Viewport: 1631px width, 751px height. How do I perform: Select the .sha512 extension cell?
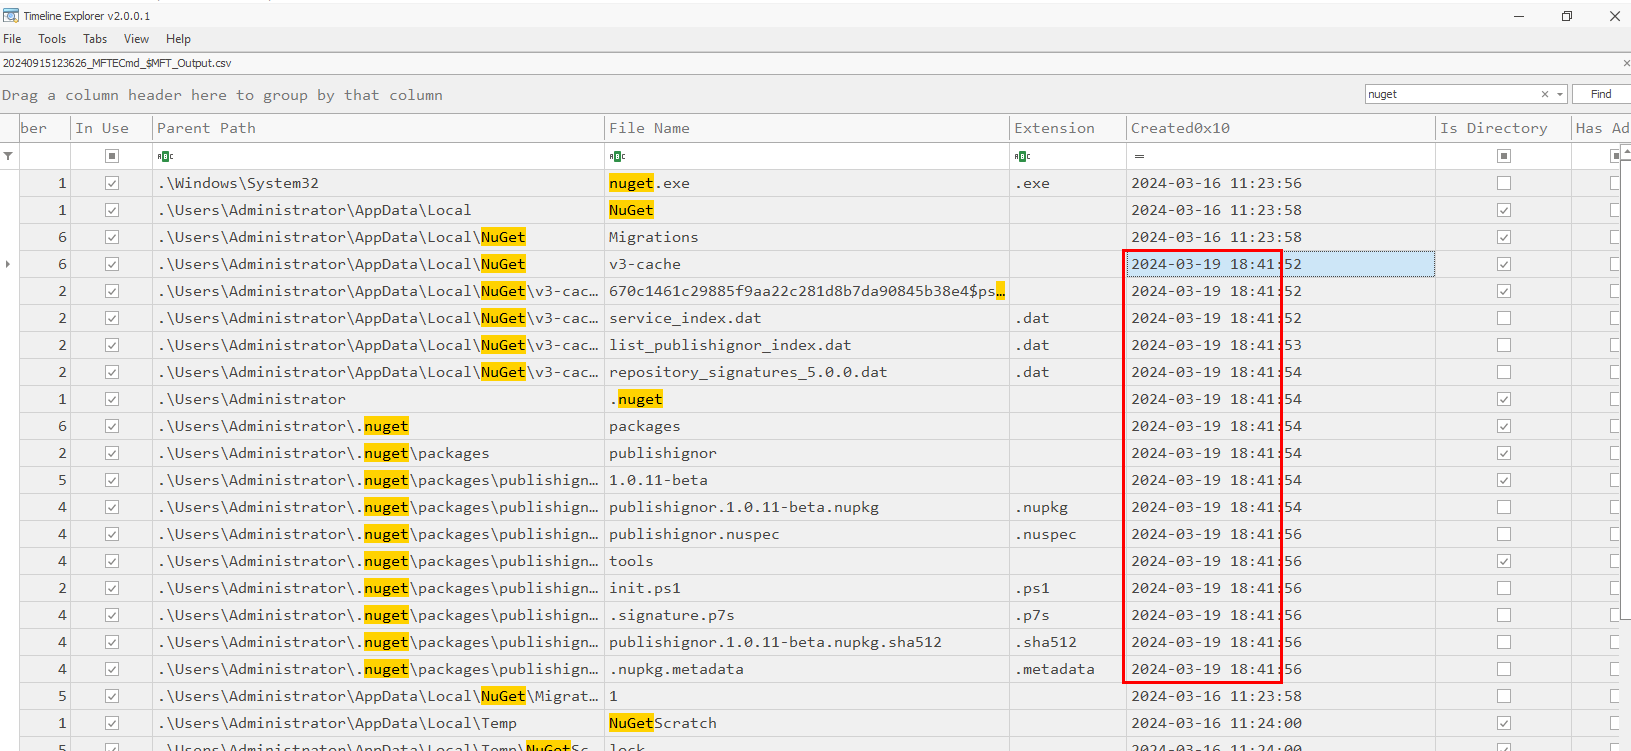pyautogui.click(x=1068, y=642)
